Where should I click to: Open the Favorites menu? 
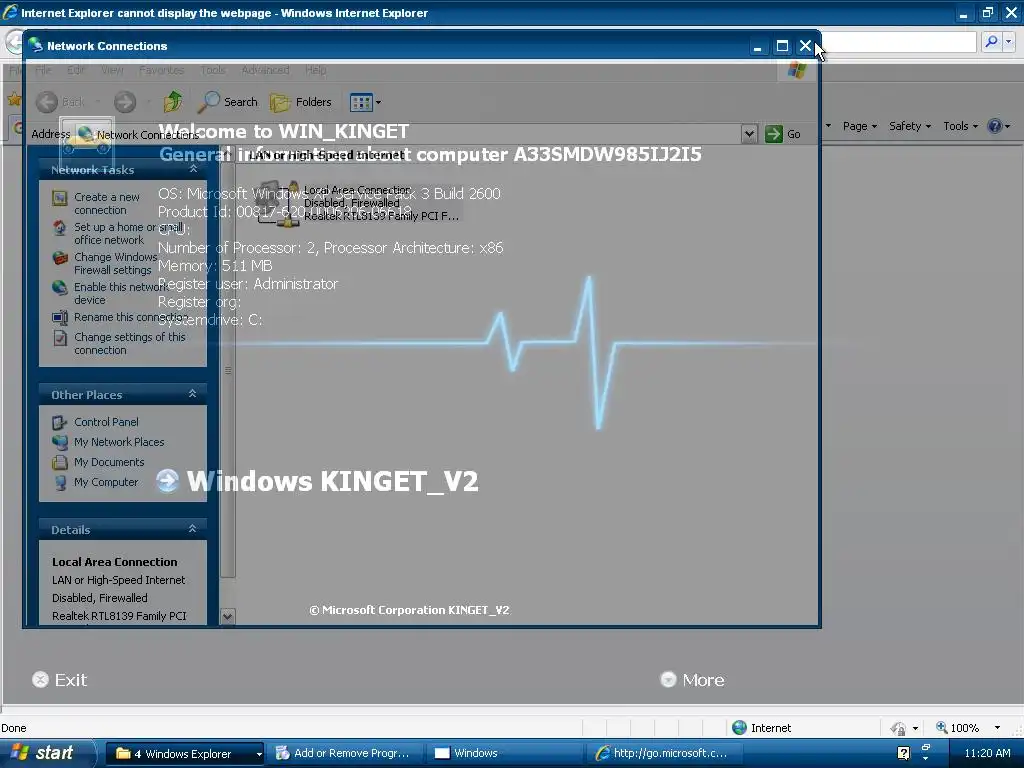click(x=161, y=70)
